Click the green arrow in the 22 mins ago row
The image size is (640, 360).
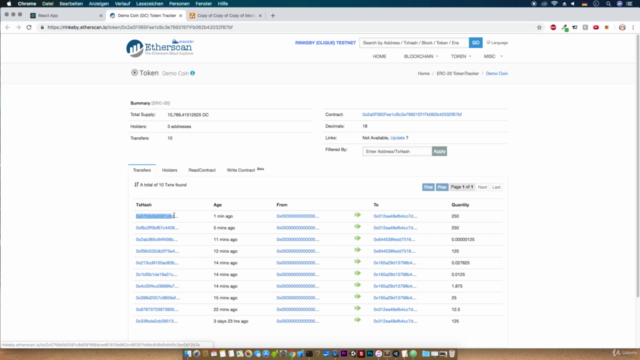pos(358,308)
